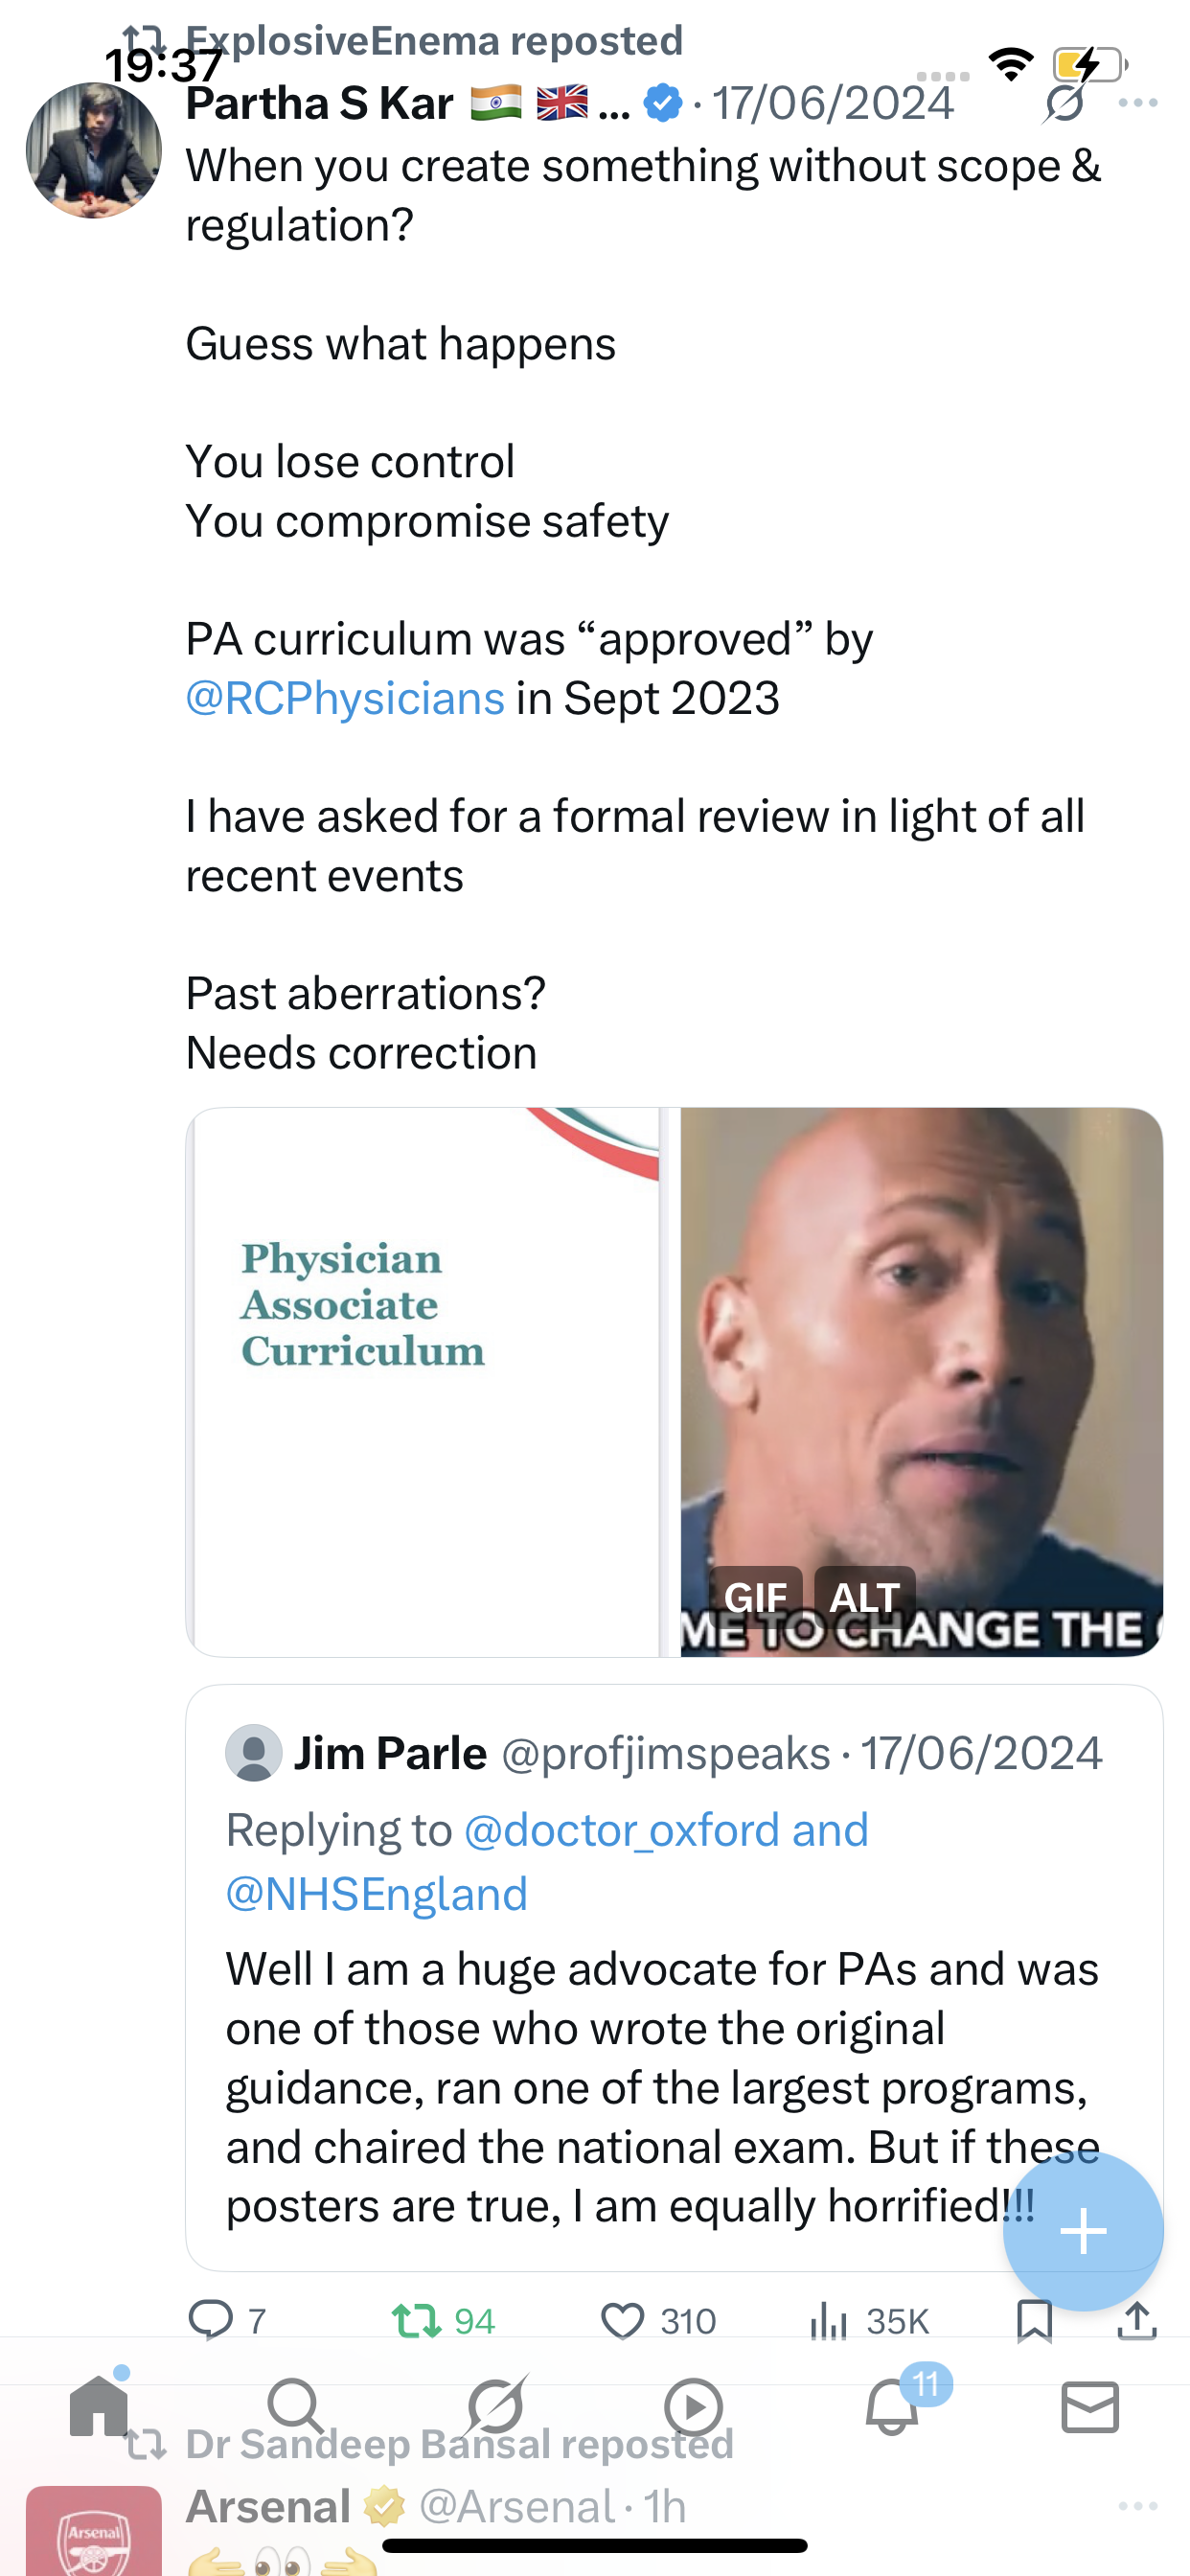Open notifications bell with 11 badge

(x=892, y=2406)
